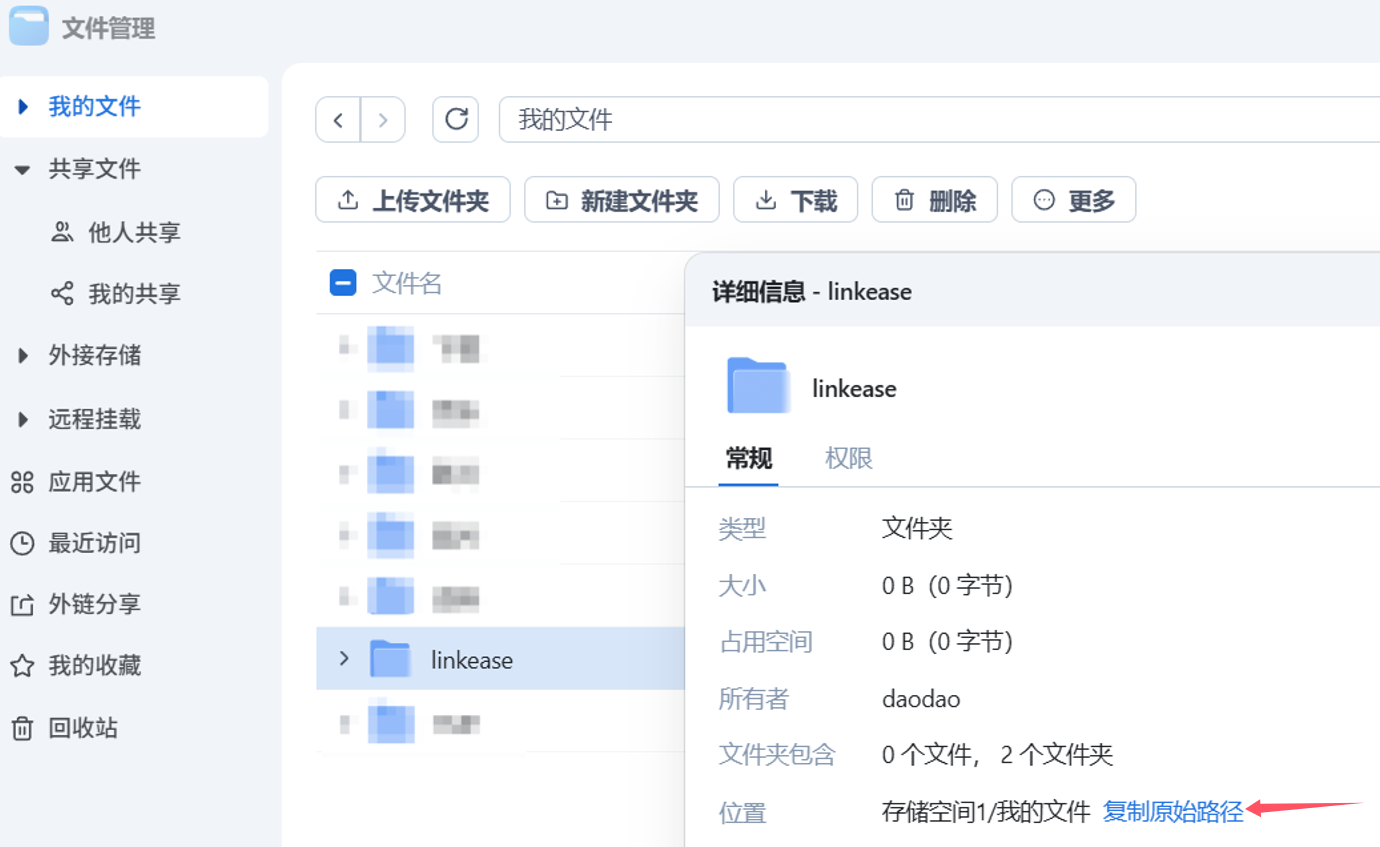Click the large linkease folder icon in details
This screenshot has height=847, width=1380.
pyautogui.click(x=757, y=386)
